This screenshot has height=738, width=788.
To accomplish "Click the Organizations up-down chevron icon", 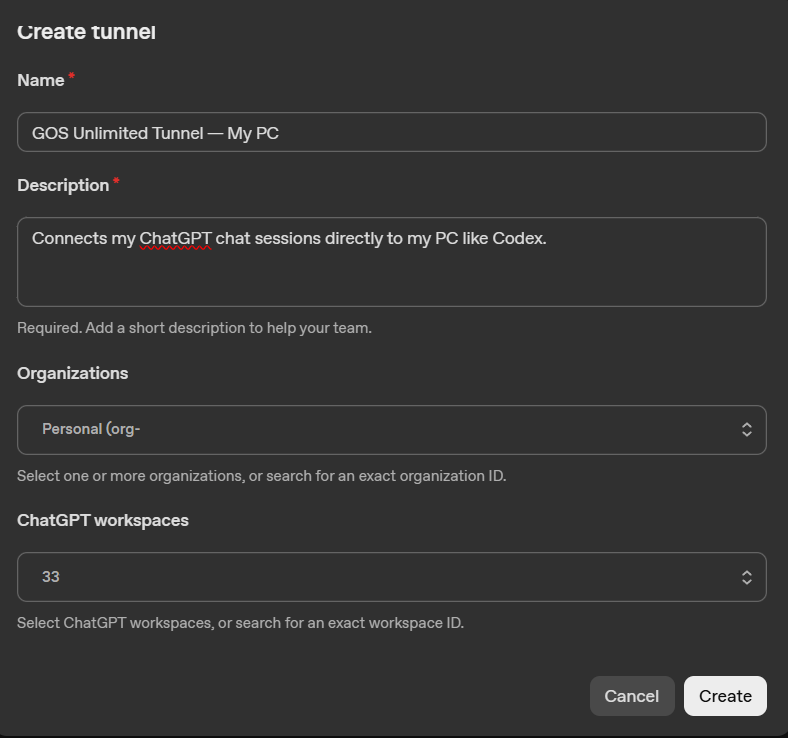I will (746, 430).
